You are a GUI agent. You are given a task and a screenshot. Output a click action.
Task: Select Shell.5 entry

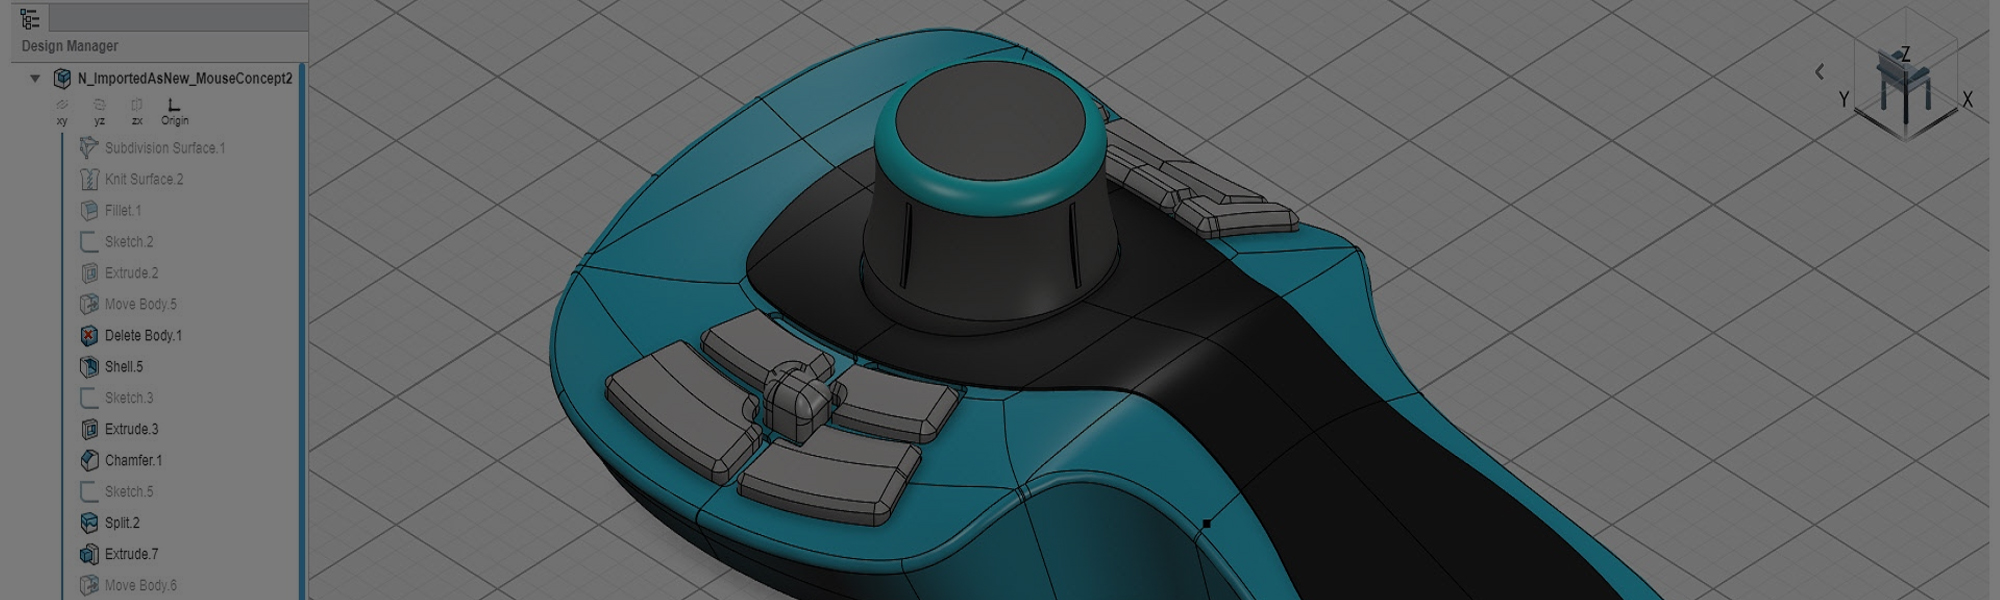coord(124,367)
